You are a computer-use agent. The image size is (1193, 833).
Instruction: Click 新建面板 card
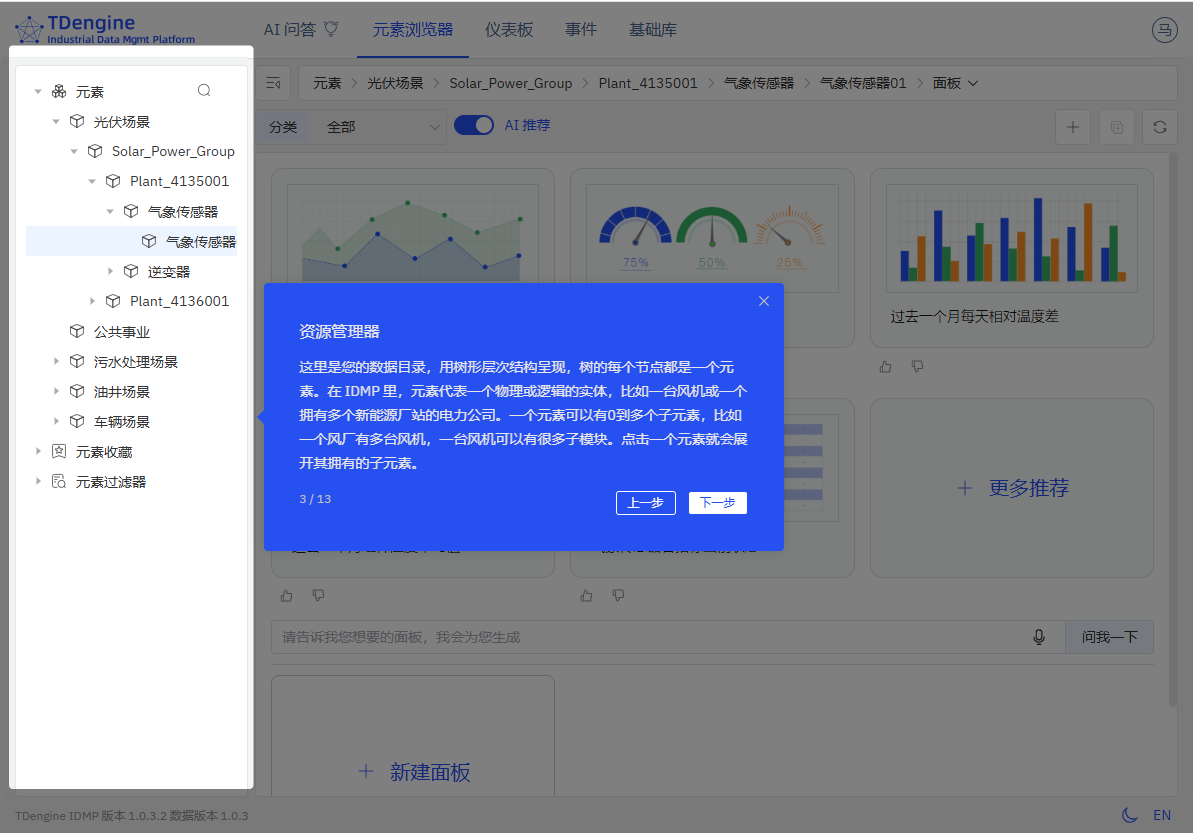[x=413, y=736]
